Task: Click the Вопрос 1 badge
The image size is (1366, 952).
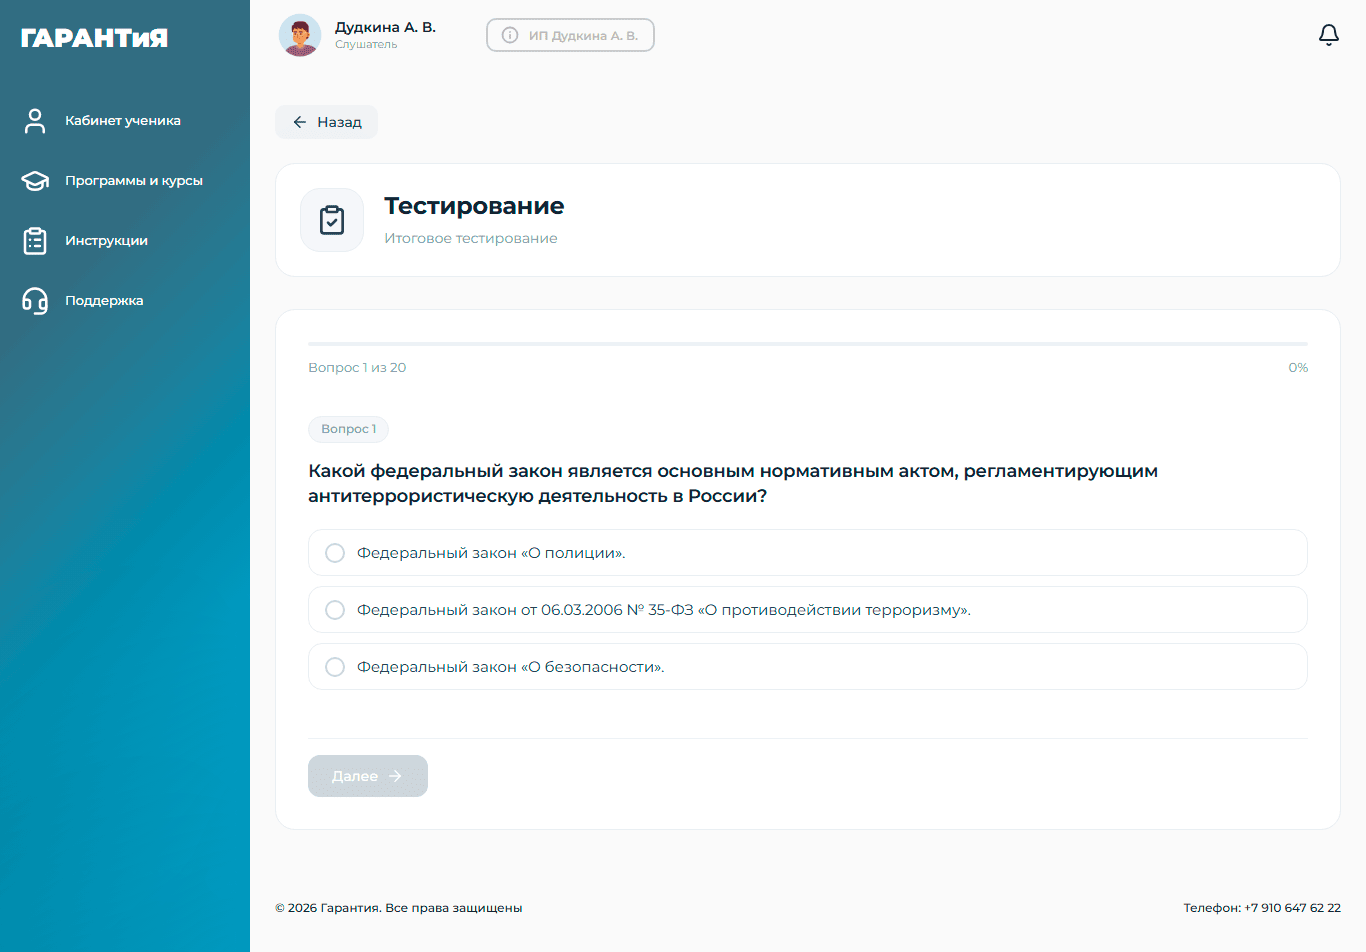Action: [x=349, y=429]
